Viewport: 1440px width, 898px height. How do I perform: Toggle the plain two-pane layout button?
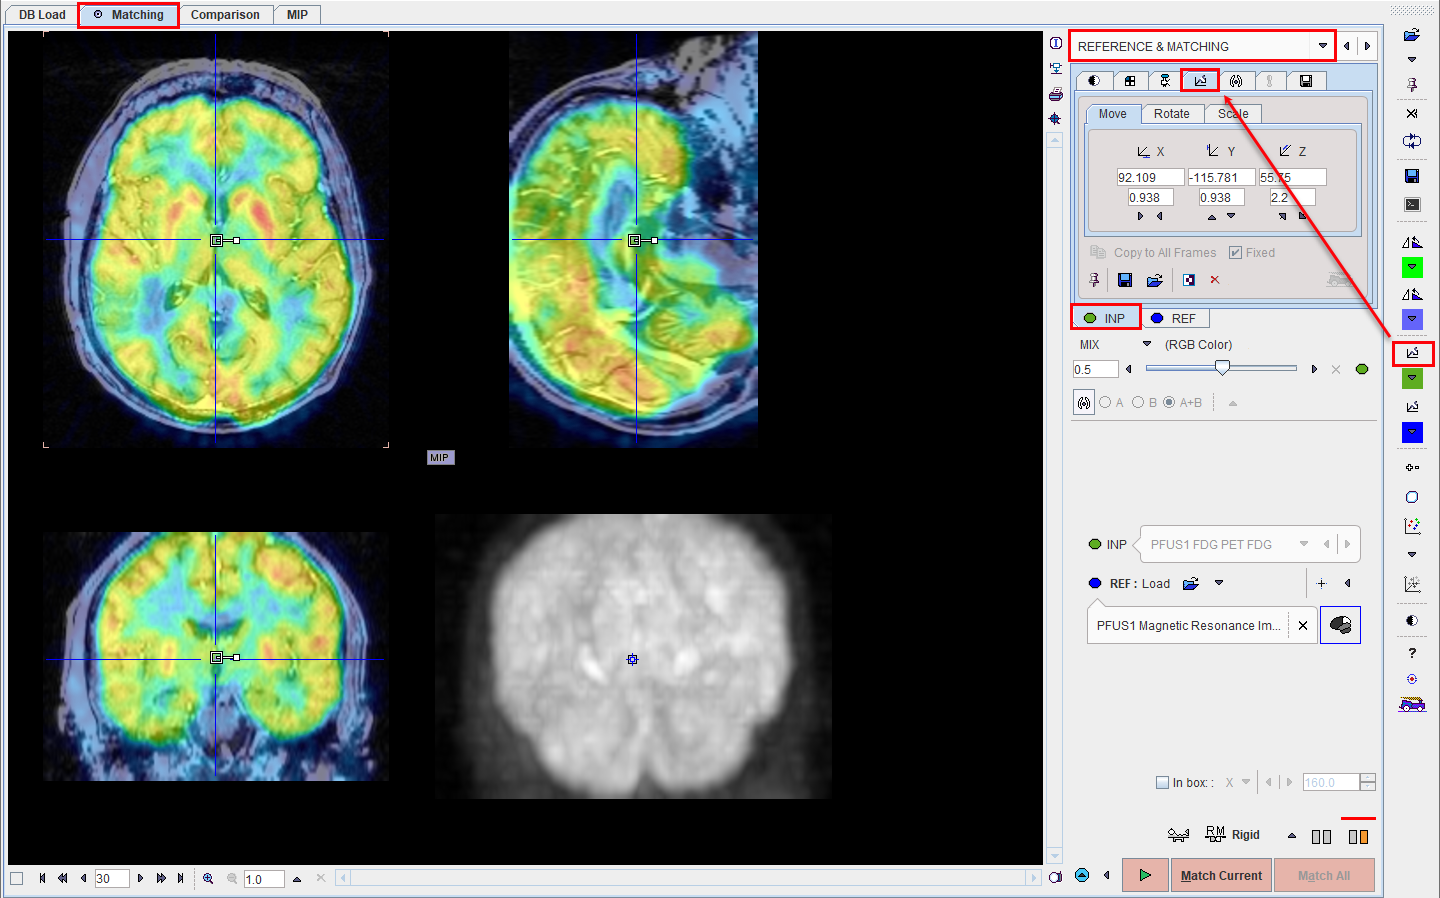pos(1321,836)
